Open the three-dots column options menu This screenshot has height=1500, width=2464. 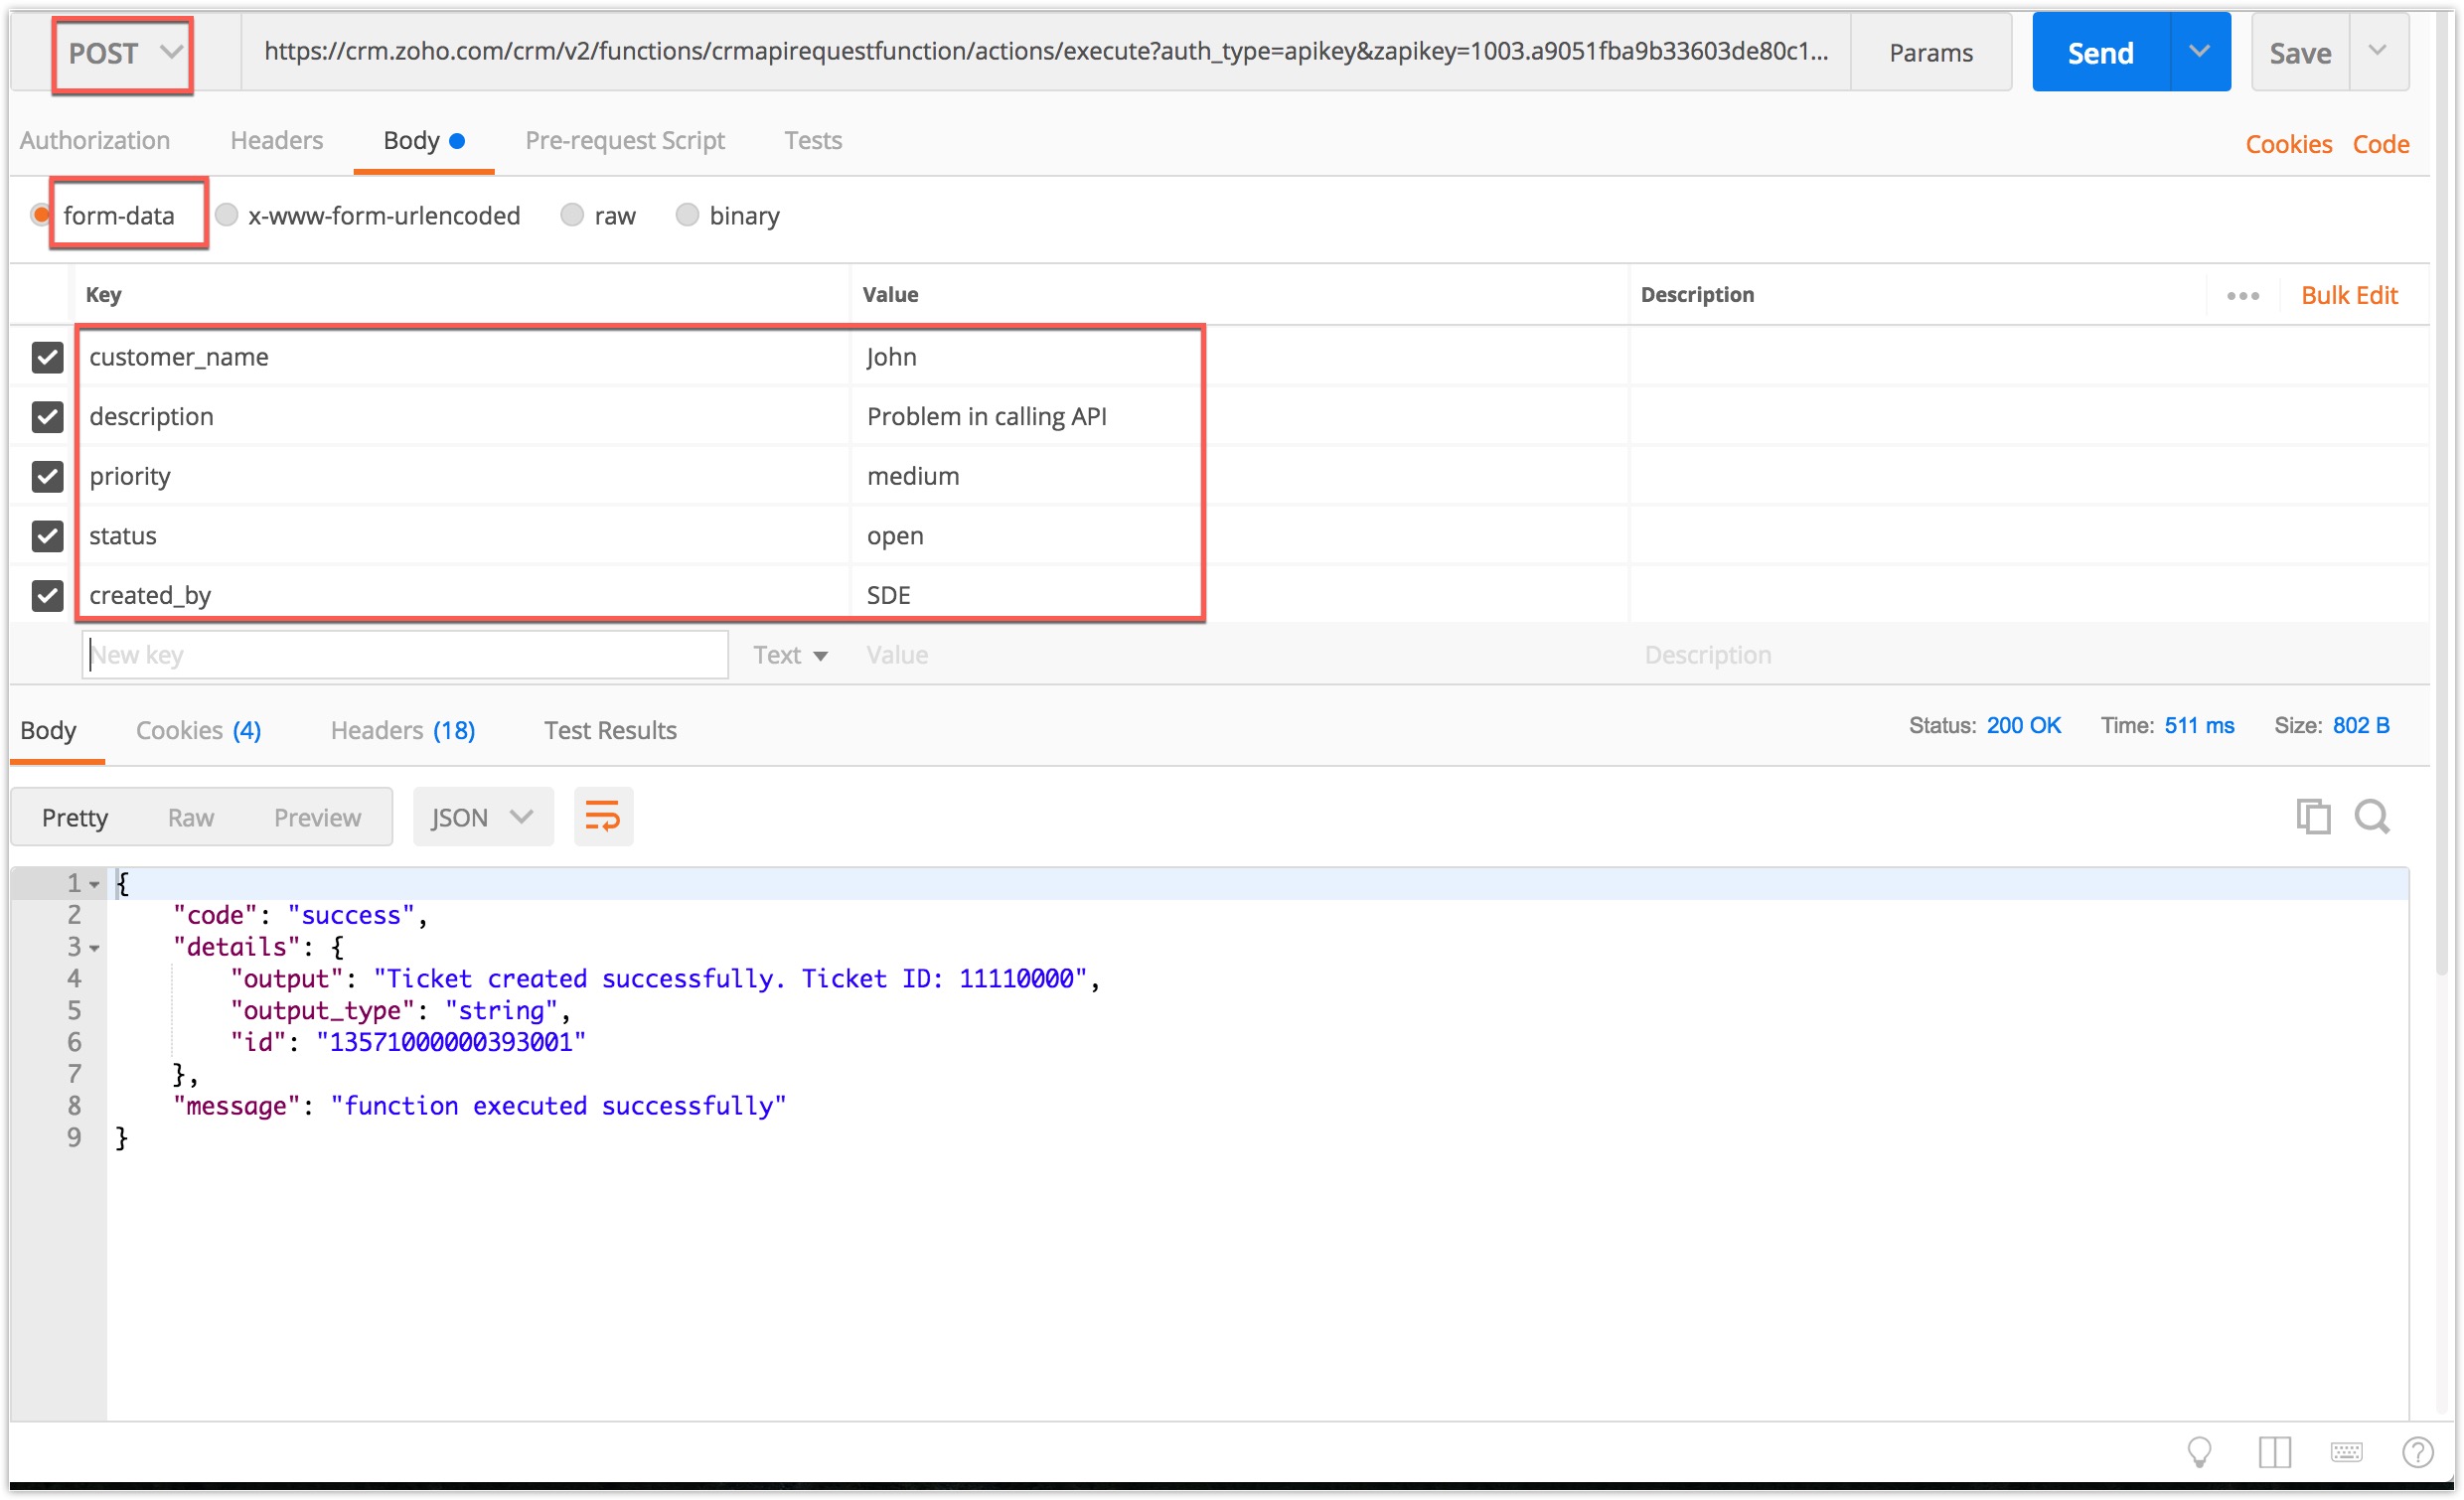click(2242, 296)
